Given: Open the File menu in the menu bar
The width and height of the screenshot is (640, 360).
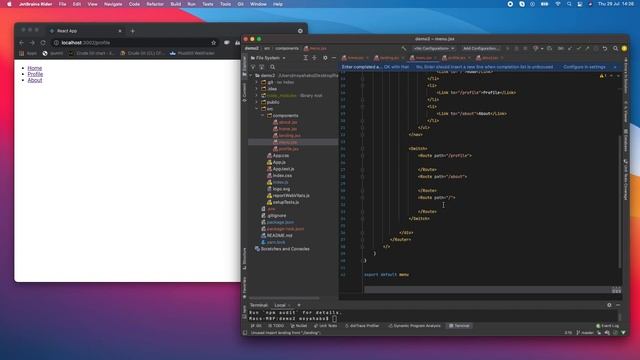Looking at the screenshot, I should coord(62,4).
